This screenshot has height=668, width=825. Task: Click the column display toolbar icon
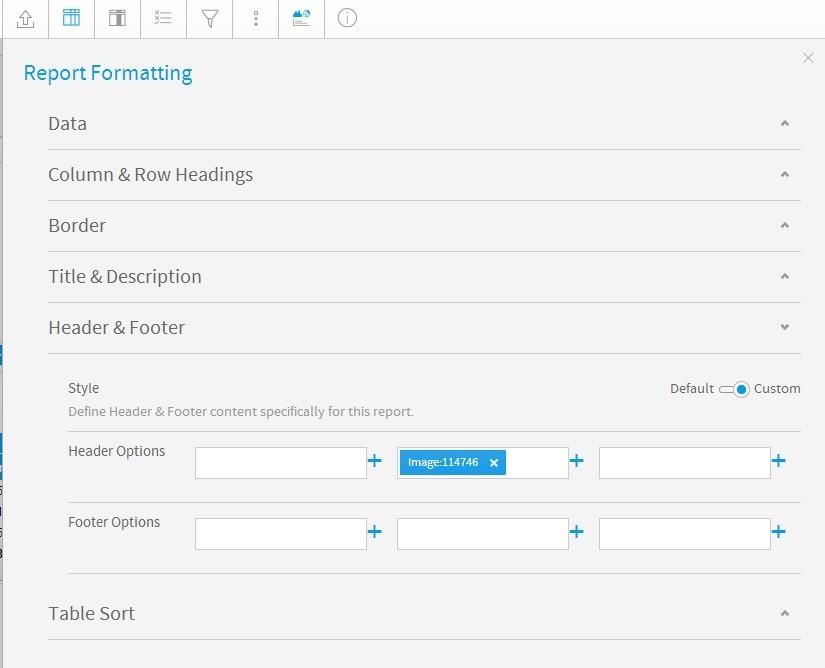[117, 18]
